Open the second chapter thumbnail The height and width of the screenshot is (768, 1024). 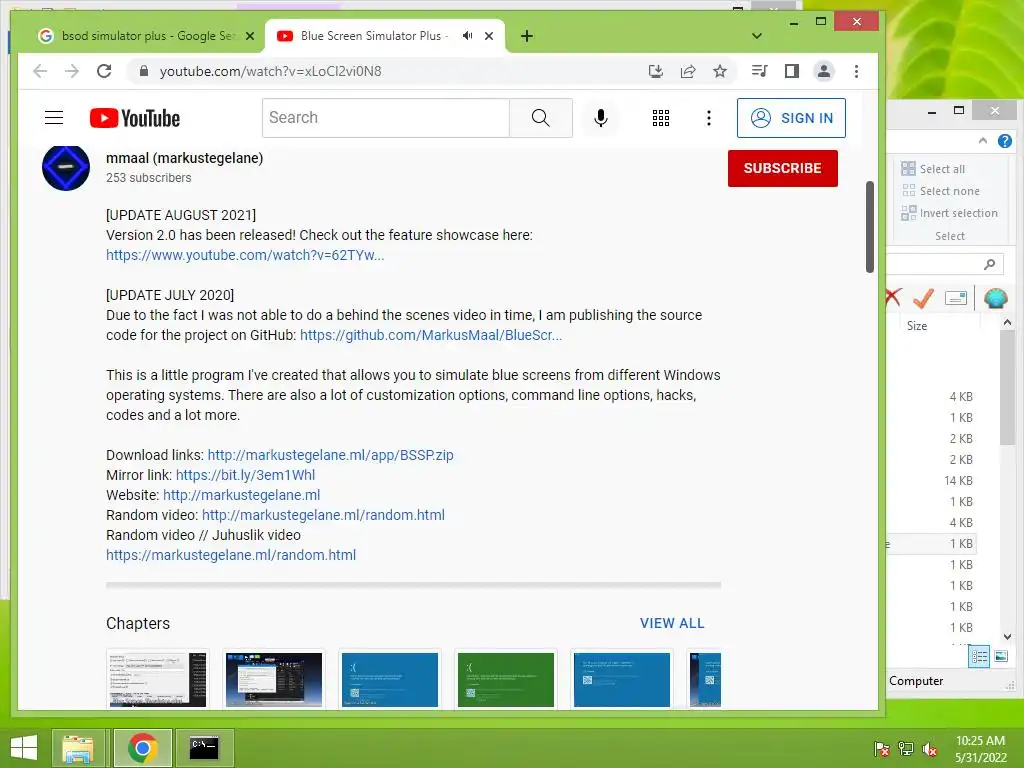pyautogui.click(x=274, y=679)
